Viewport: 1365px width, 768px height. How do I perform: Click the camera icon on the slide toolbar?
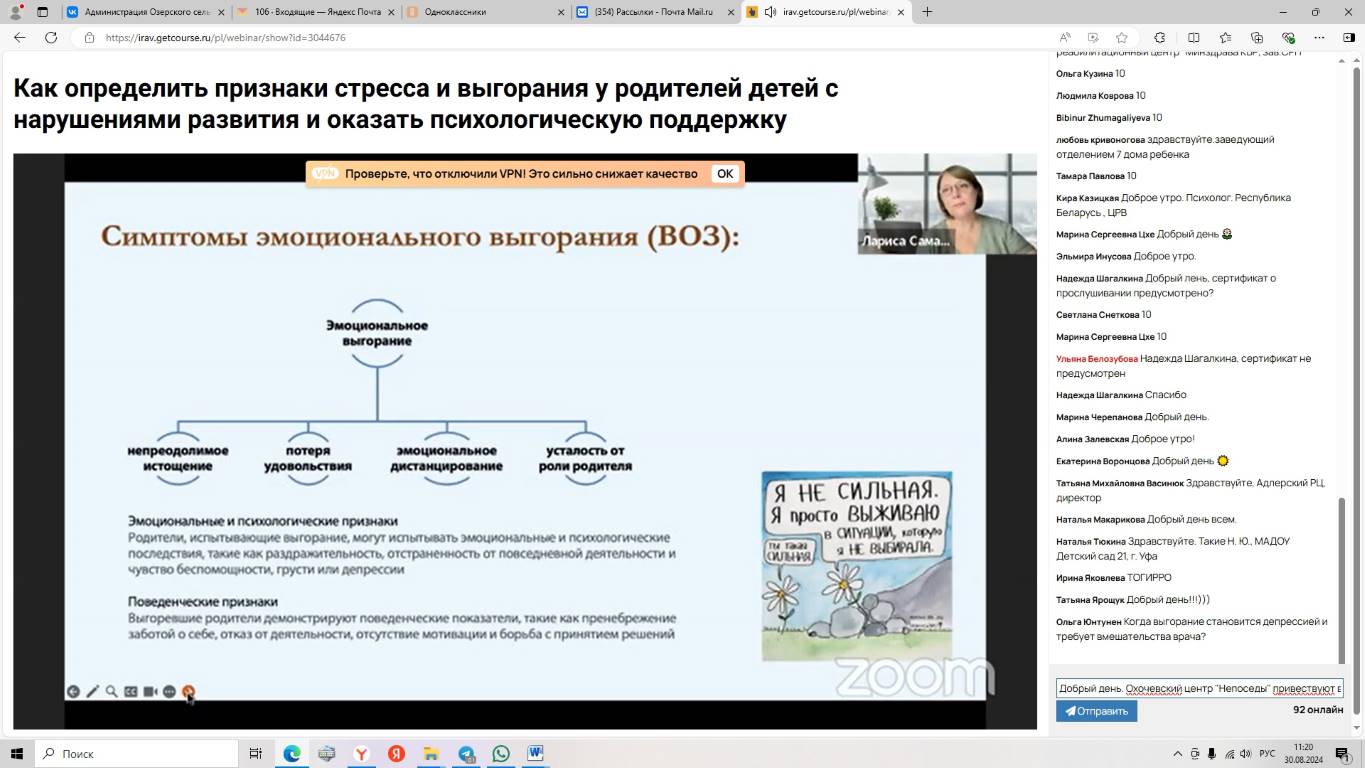tap(150, 691)
